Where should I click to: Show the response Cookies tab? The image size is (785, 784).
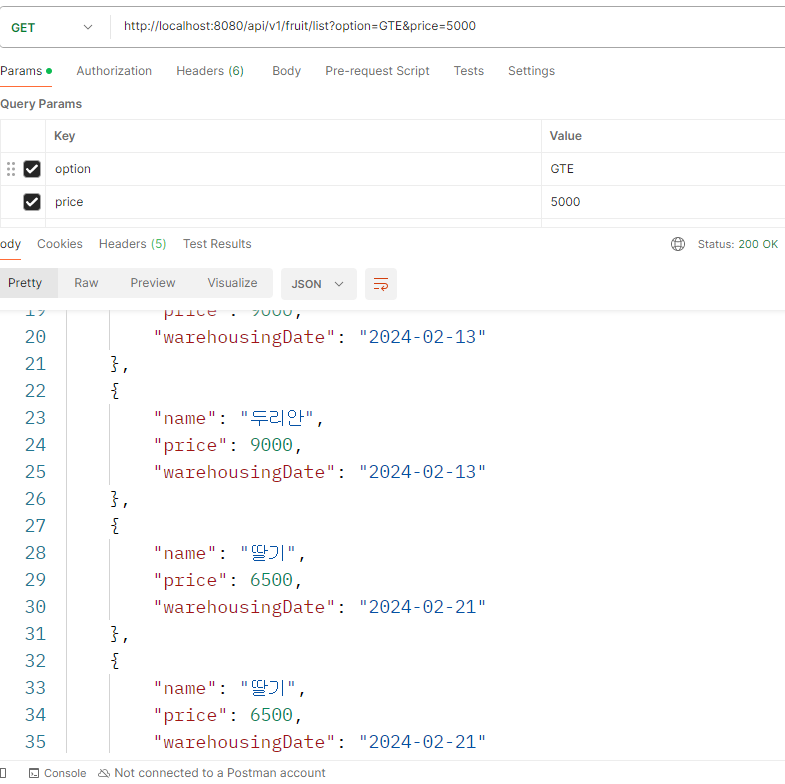(x=60, y=244)
